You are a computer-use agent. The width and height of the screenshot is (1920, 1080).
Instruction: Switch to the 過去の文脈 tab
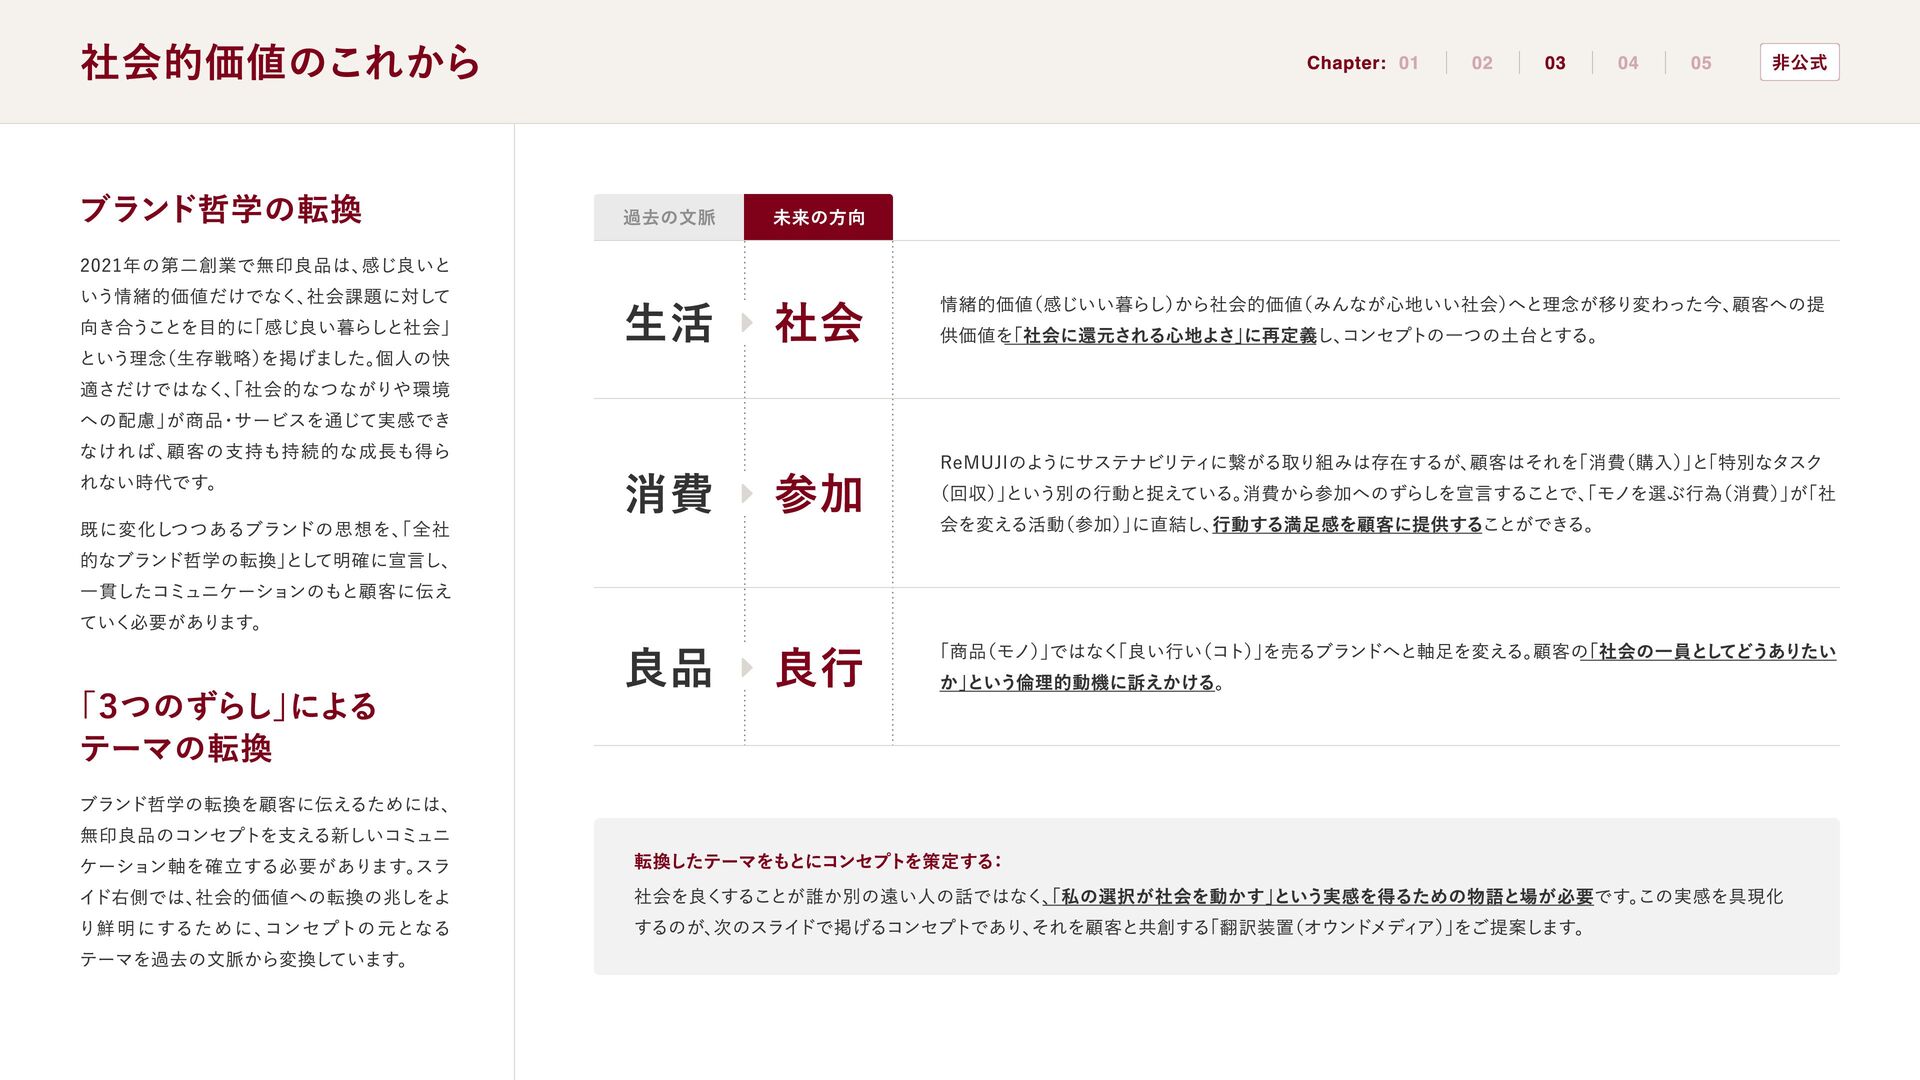click(668, 217)
